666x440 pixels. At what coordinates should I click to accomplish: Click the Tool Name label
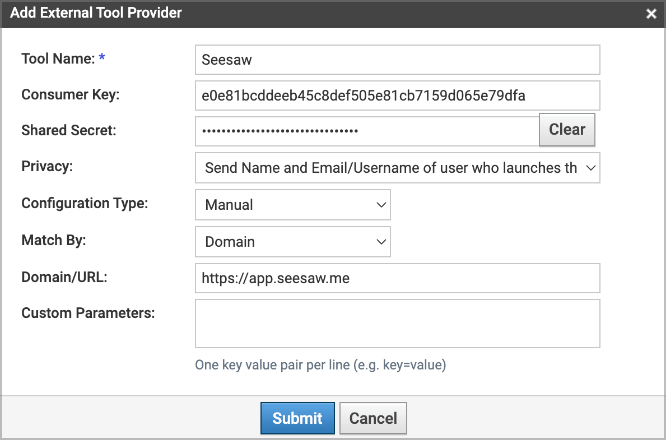tap(57, 59)
